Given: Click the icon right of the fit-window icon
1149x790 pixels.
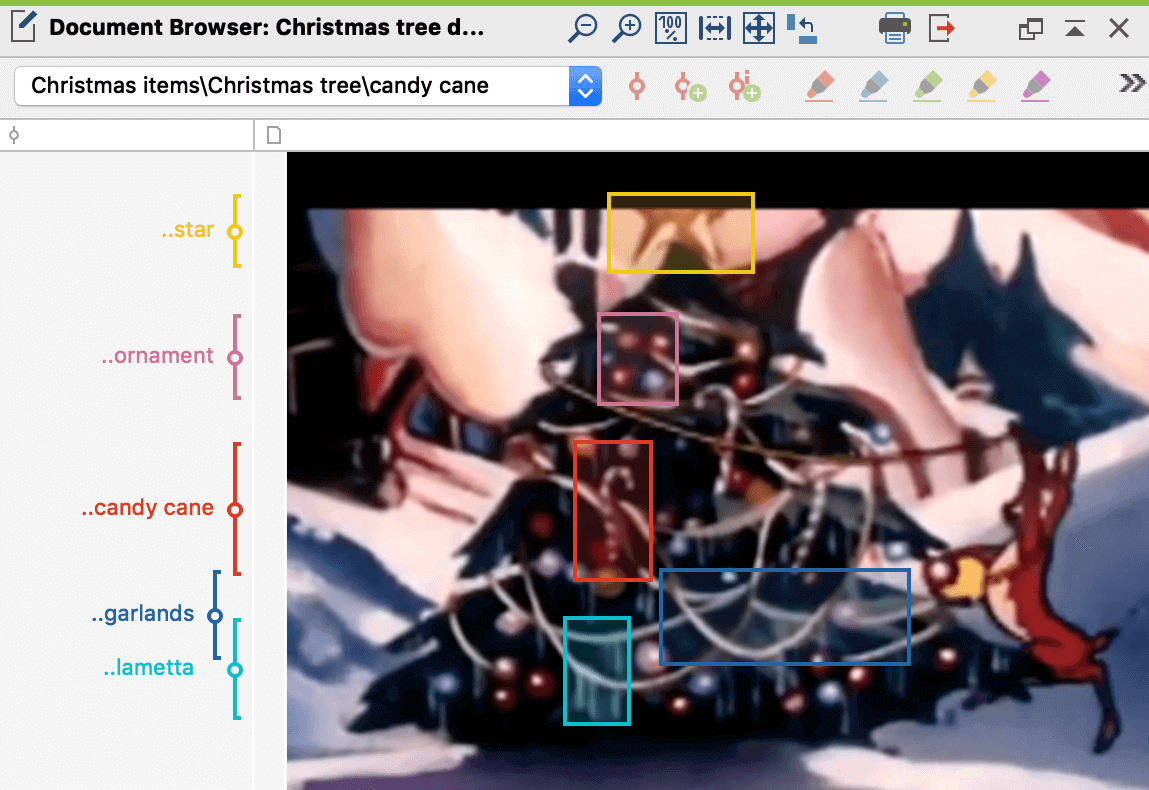Looking at the screenshot, I should click(802, 29).
